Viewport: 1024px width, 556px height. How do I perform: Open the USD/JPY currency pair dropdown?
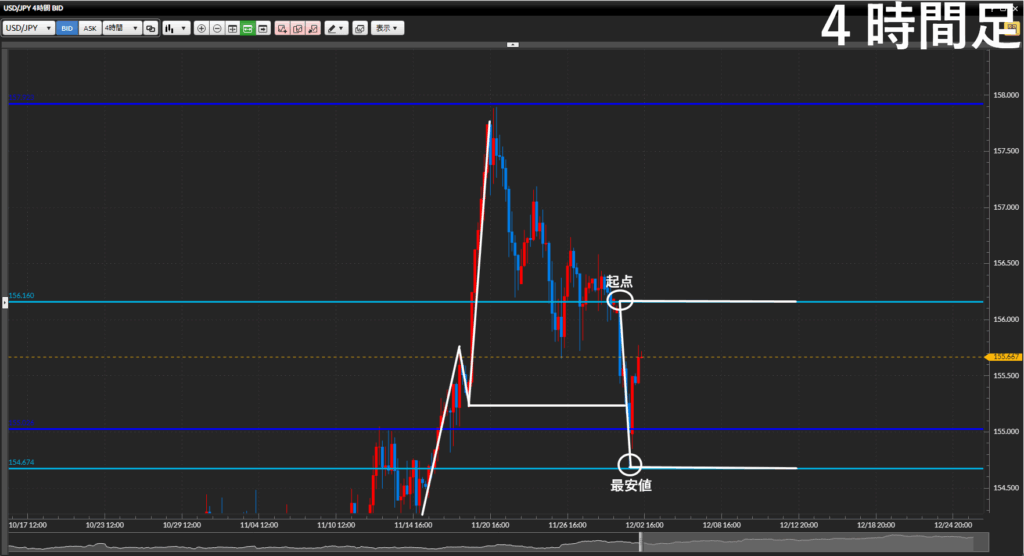pos(28,28)
